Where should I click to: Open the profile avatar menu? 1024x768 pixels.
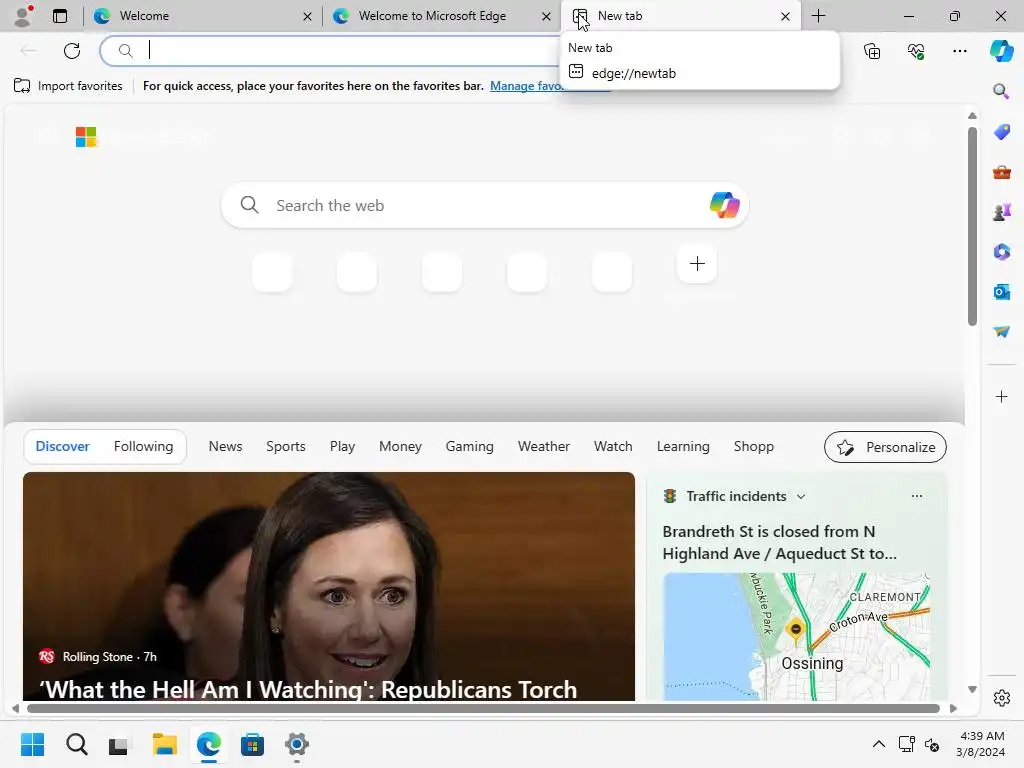click(24, 16)
